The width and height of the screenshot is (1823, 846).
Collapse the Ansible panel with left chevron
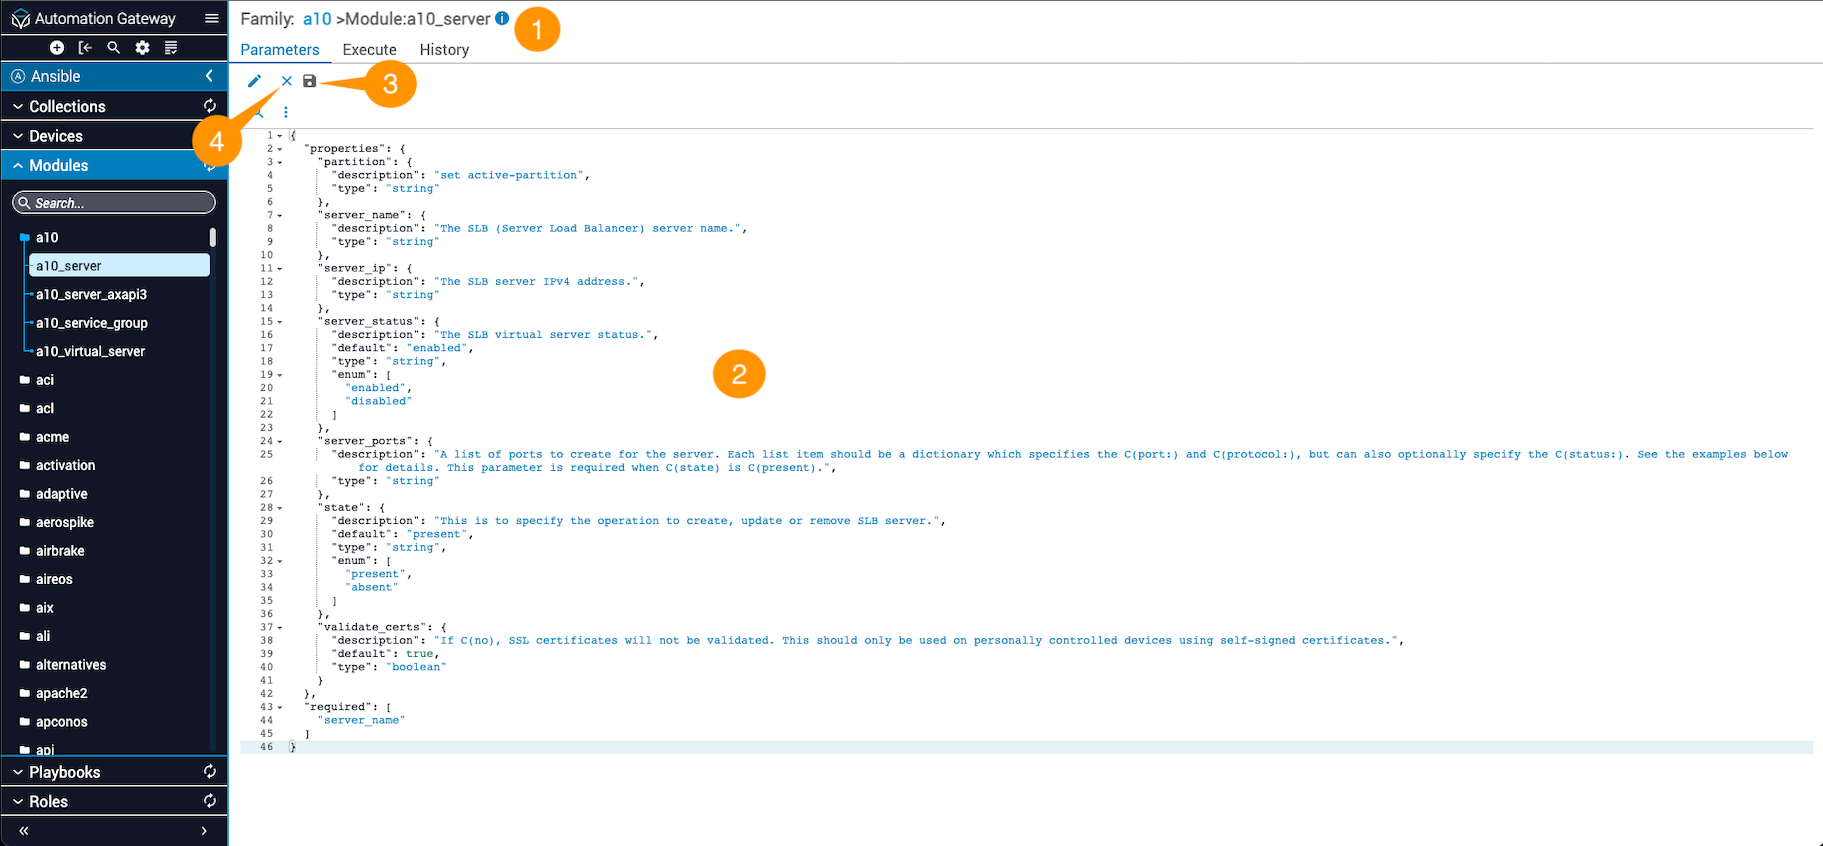[x=209, y=76]
